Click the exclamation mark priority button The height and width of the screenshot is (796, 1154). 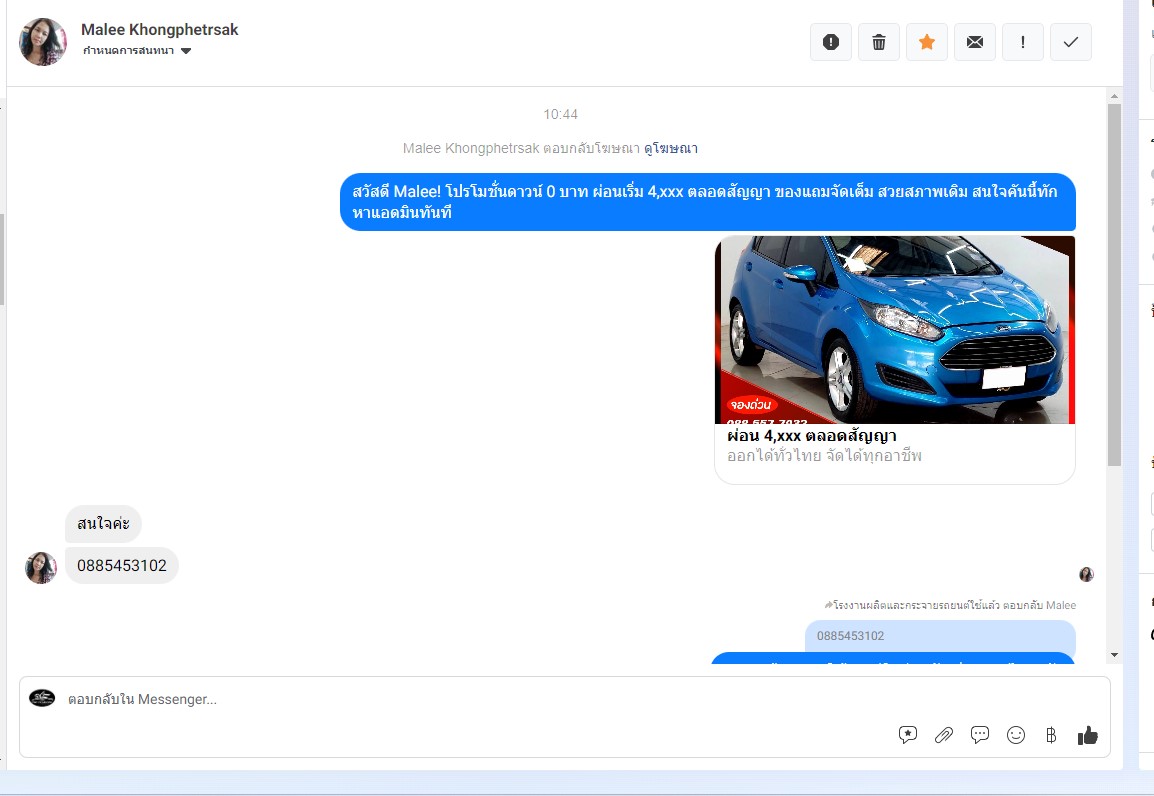tap(1023, 42)
